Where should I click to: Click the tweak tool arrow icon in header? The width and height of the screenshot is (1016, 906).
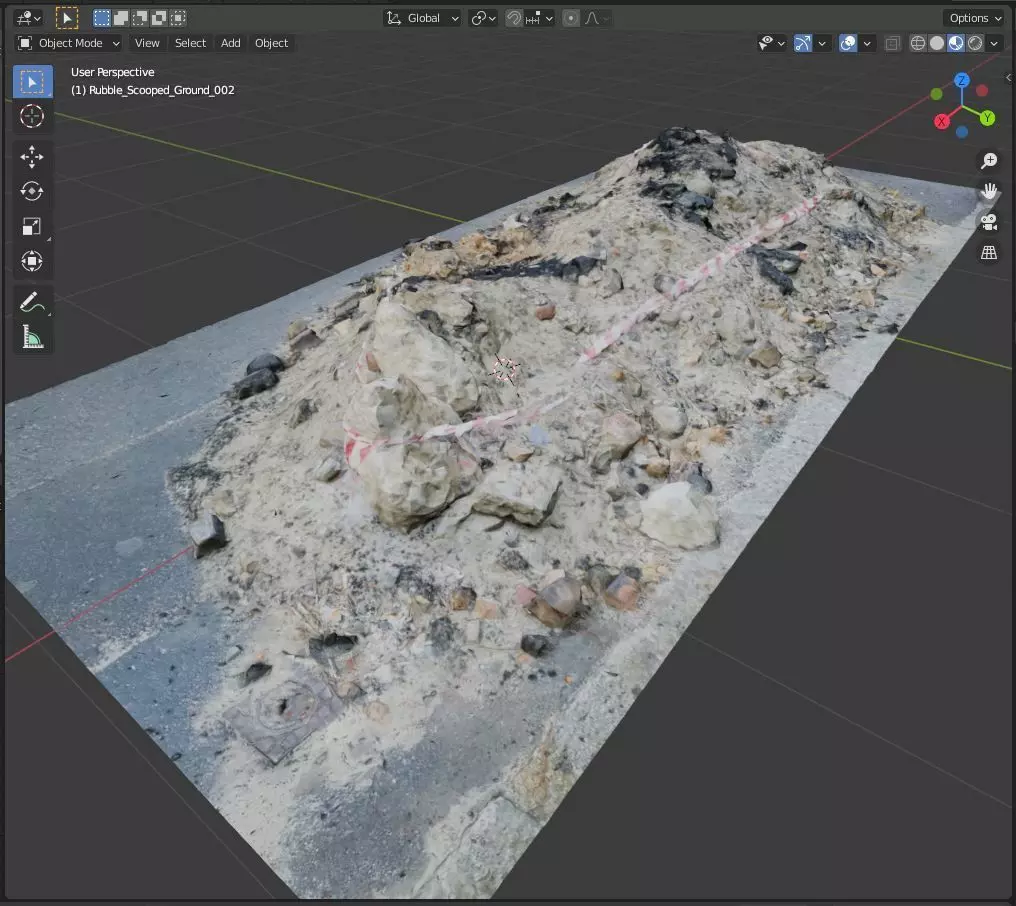pos(67,18)
